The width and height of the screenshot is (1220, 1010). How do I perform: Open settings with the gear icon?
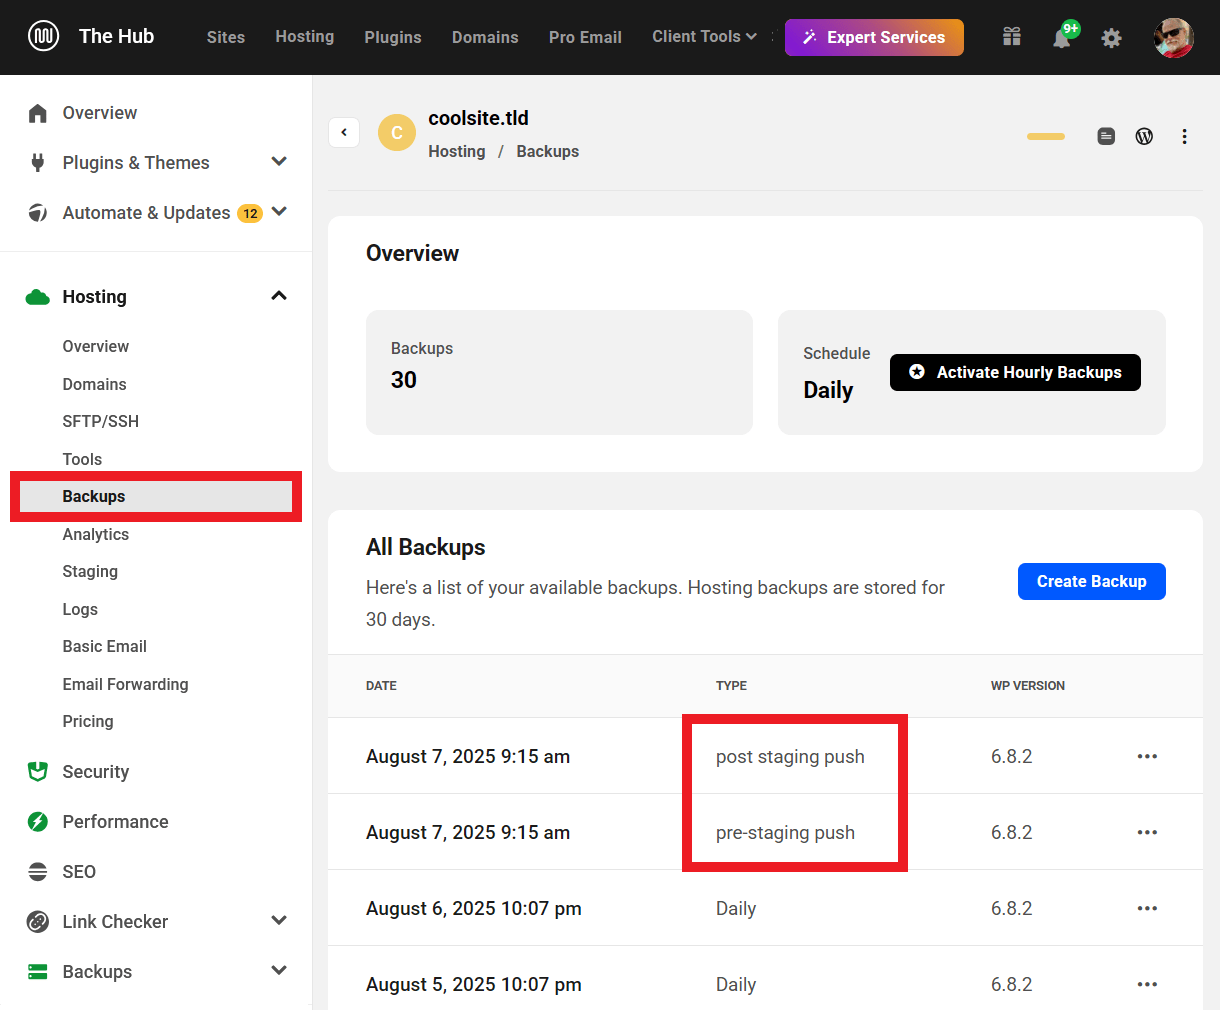(x=1111, y=37)
